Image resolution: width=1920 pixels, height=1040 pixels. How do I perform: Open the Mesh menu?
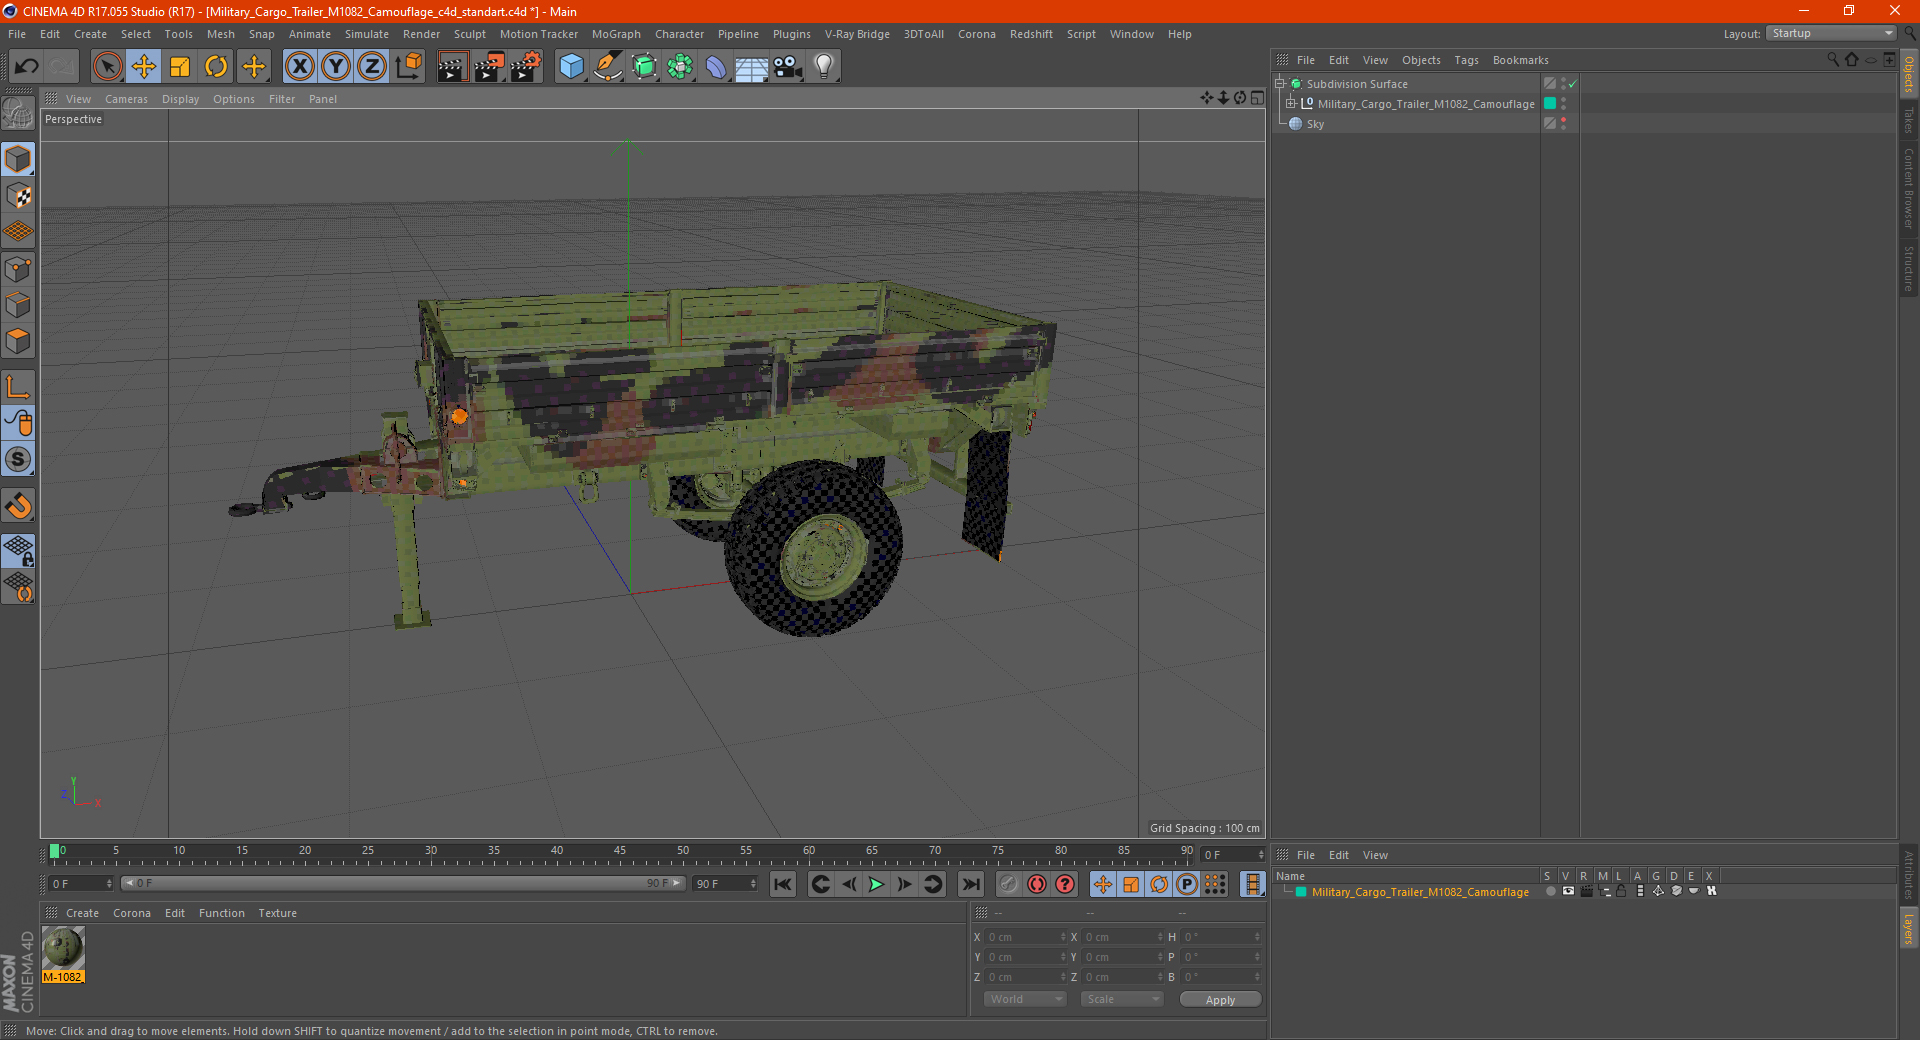tap(220, 34)
